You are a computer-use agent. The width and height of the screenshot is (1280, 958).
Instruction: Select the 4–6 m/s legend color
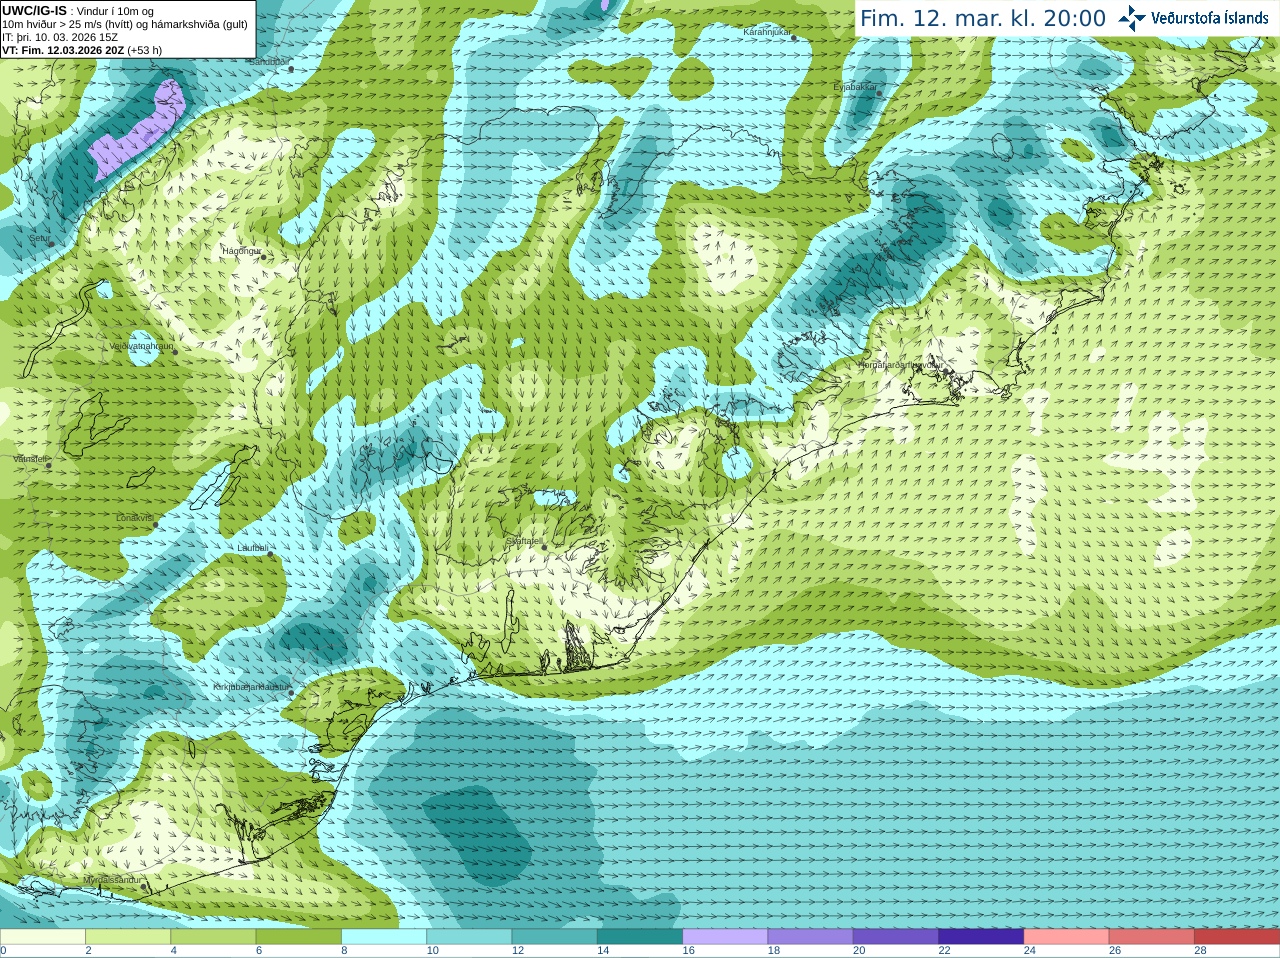[213, 937]
